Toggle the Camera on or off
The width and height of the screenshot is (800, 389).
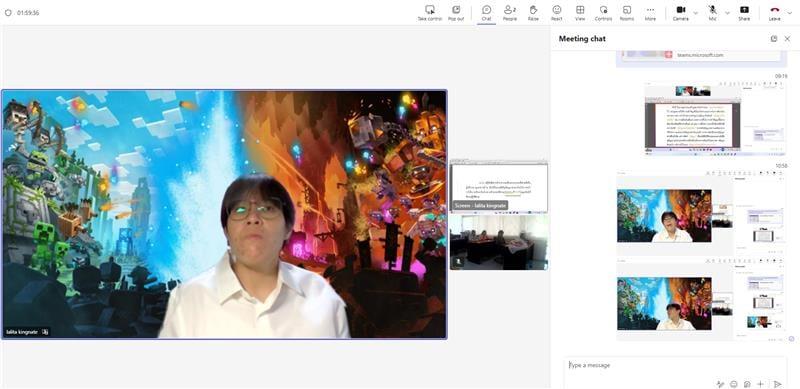(681, 13)
